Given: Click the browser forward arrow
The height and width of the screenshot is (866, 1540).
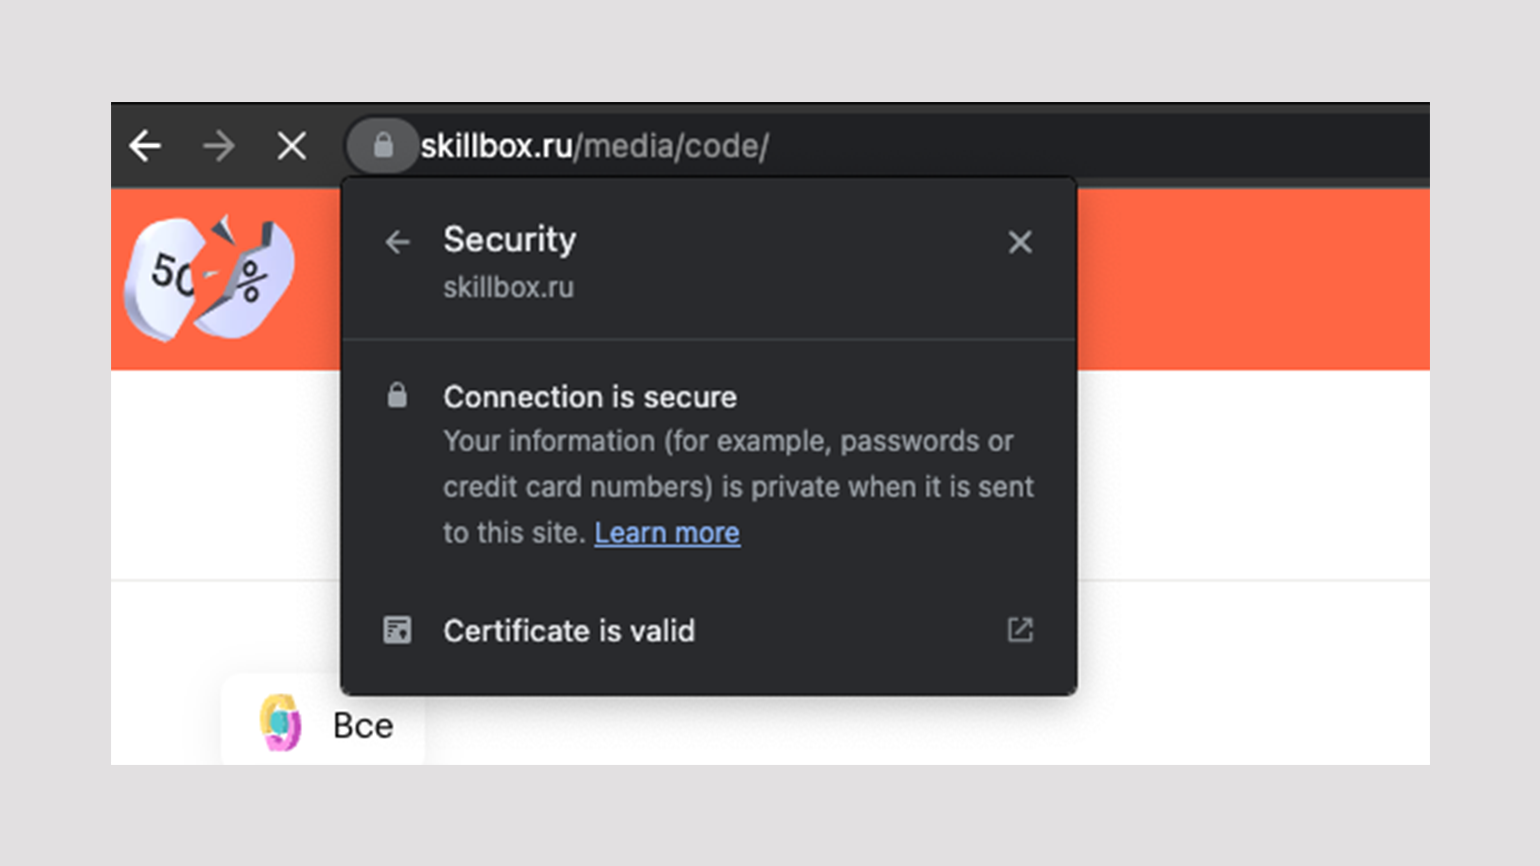Looking at the screenshot, I should click(218, 146).
